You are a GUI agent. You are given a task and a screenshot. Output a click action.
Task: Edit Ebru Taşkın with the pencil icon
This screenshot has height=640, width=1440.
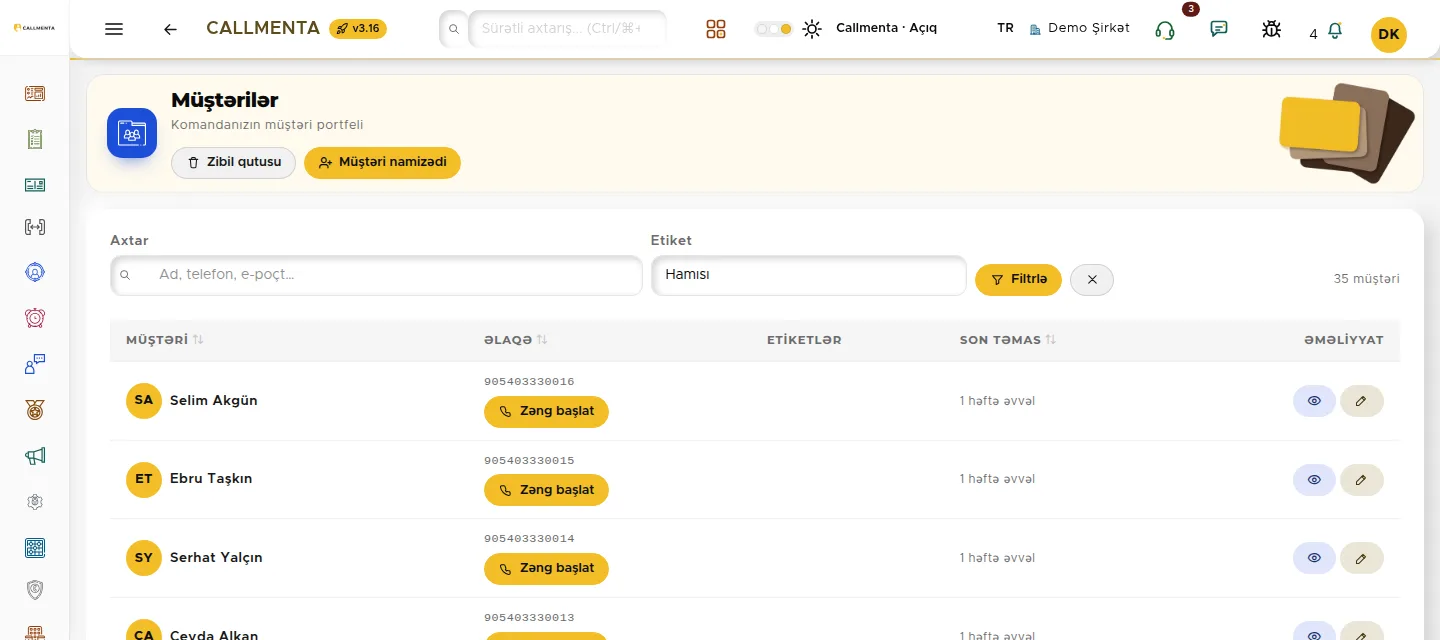point(1361,480)
